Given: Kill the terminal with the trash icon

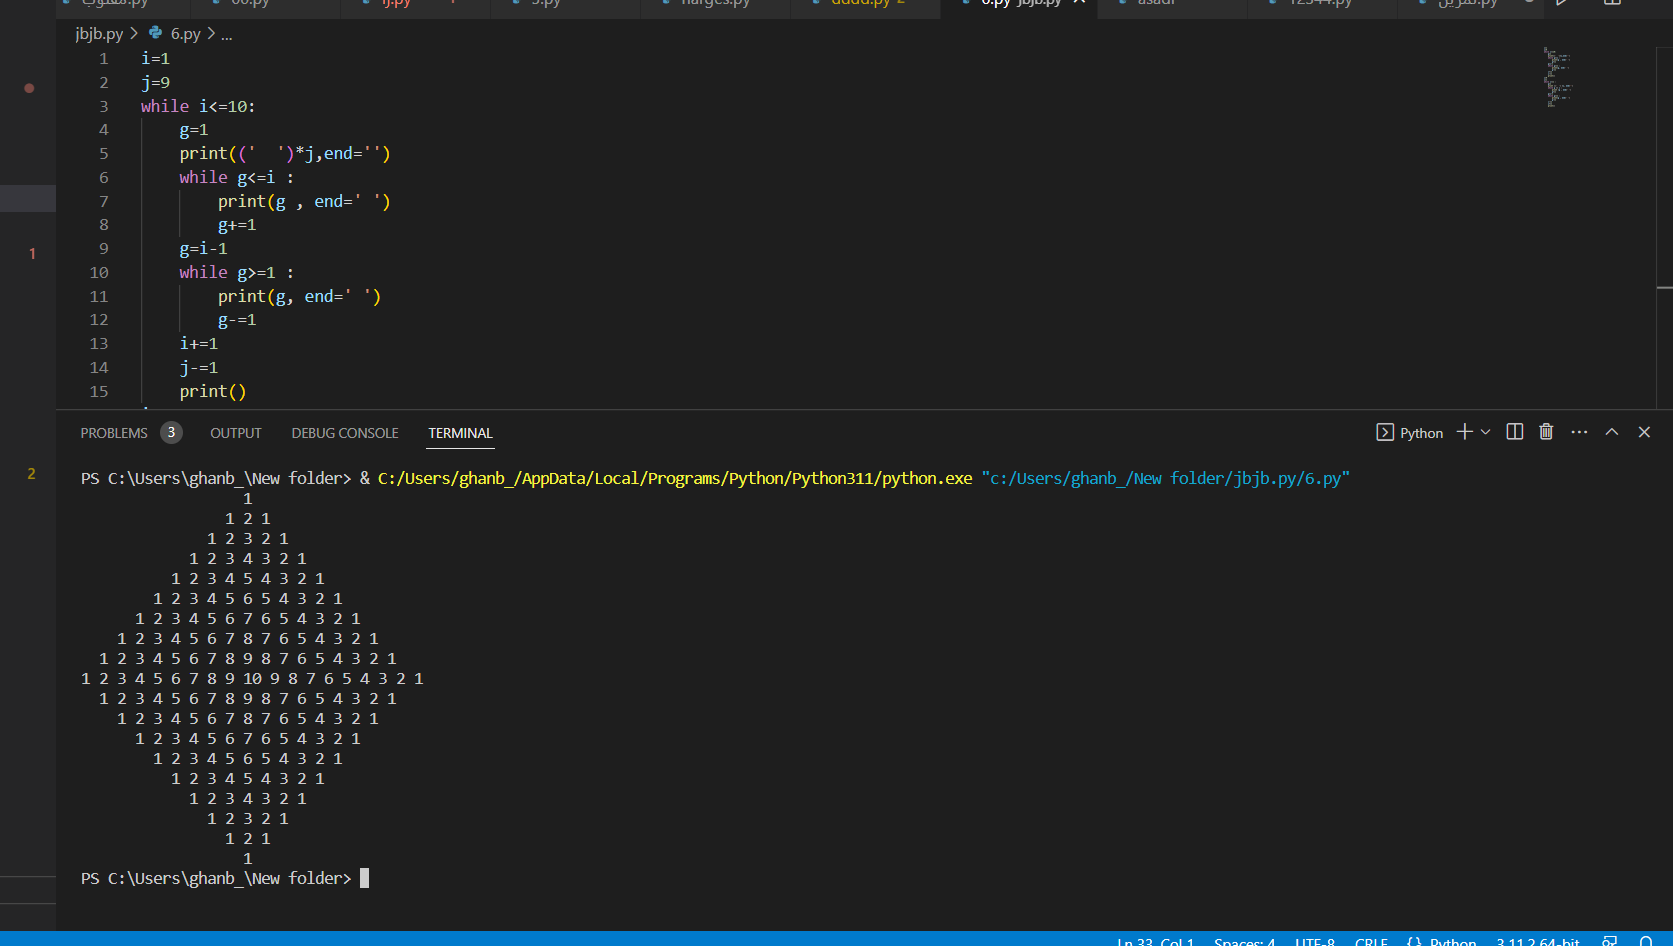Looking at the screenshot, I should click(1546, 432).
